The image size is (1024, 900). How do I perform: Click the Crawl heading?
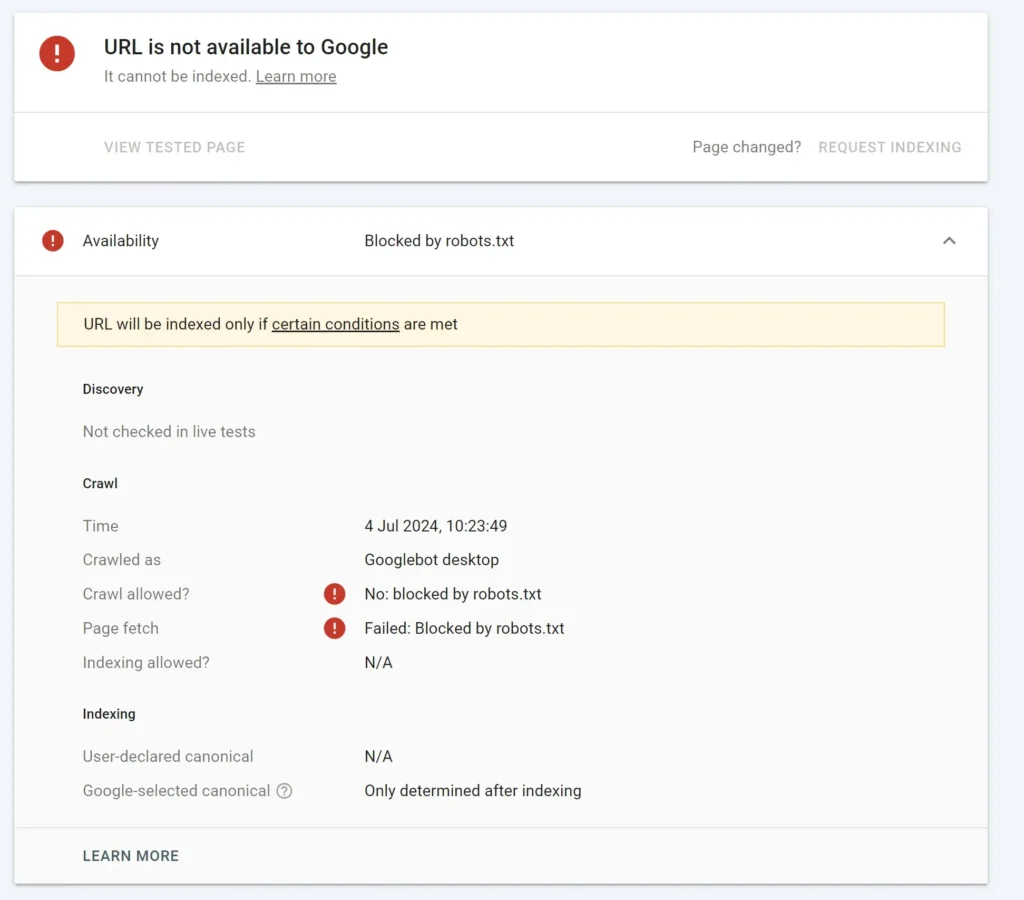click(x=100, y=483)
